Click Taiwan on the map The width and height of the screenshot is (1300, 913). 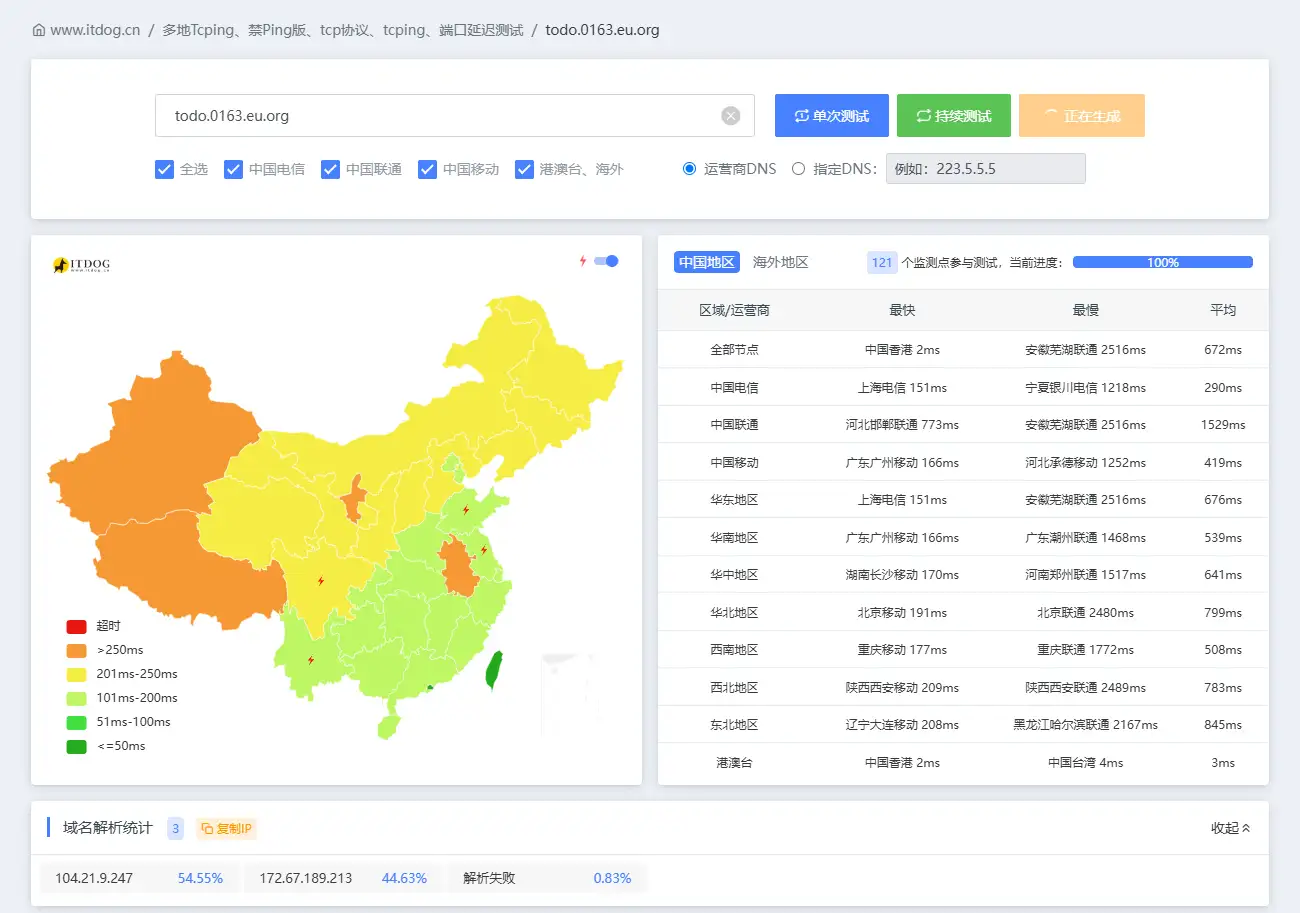pyautogui.click(x=494, y=670)
